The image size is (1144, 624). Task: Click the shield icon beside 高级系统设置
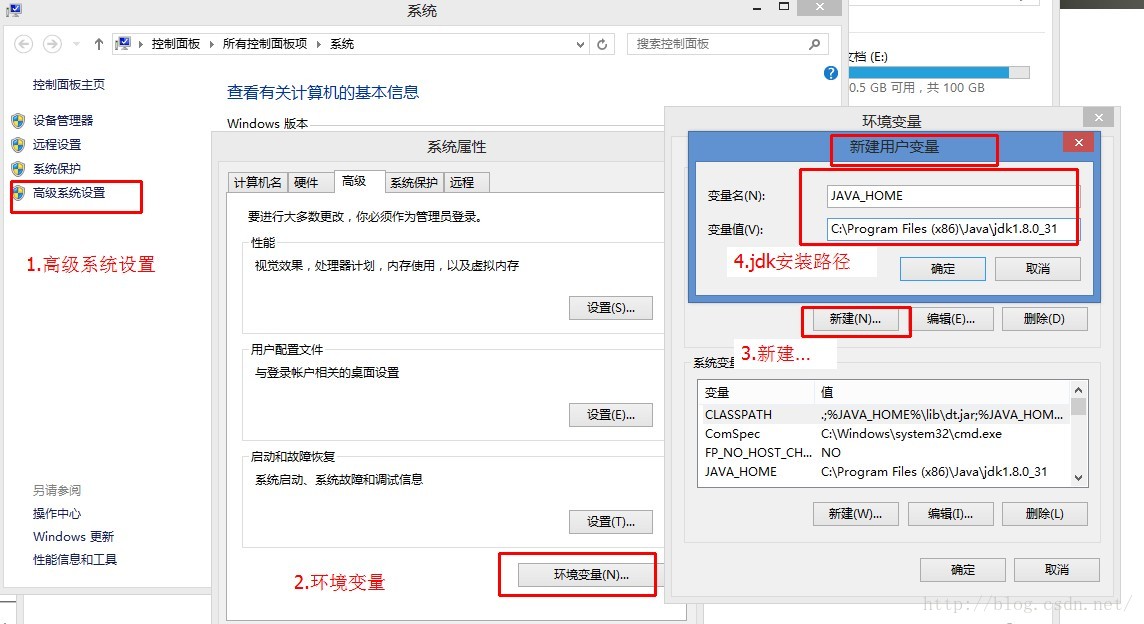(x=18, y=193)
